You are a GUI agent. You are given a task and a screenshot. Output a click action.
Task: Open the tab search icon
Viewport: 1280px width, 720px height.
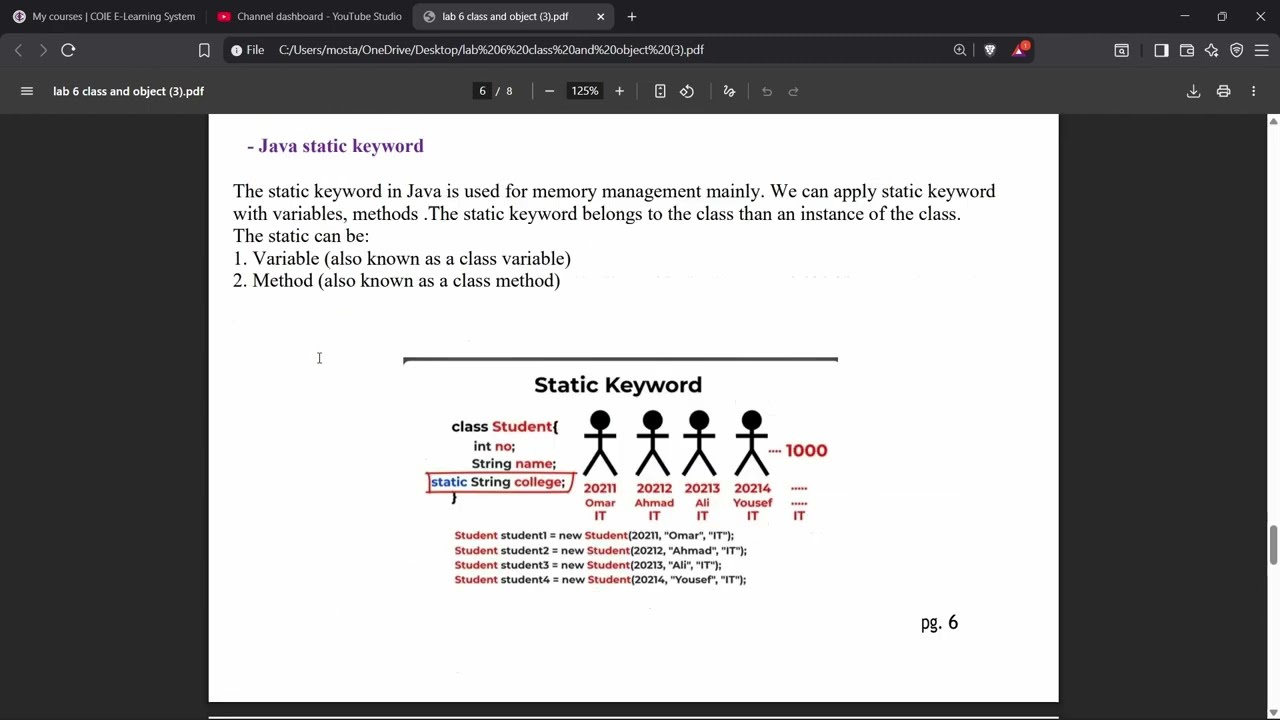pyautogui.click(x=1122, y=50)
